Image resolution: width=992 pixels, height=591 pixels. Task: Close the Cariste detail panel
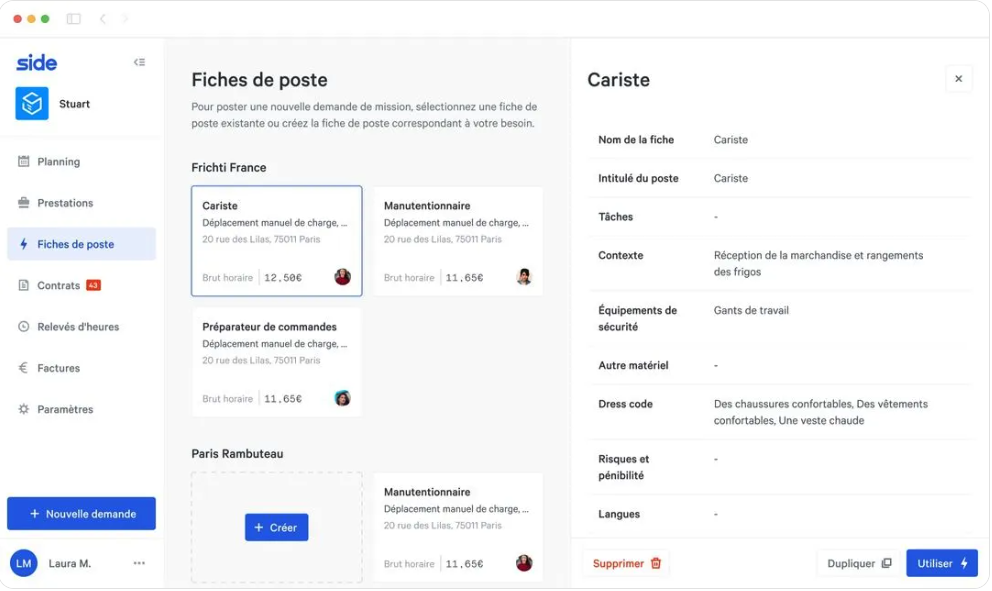(958, 79)
